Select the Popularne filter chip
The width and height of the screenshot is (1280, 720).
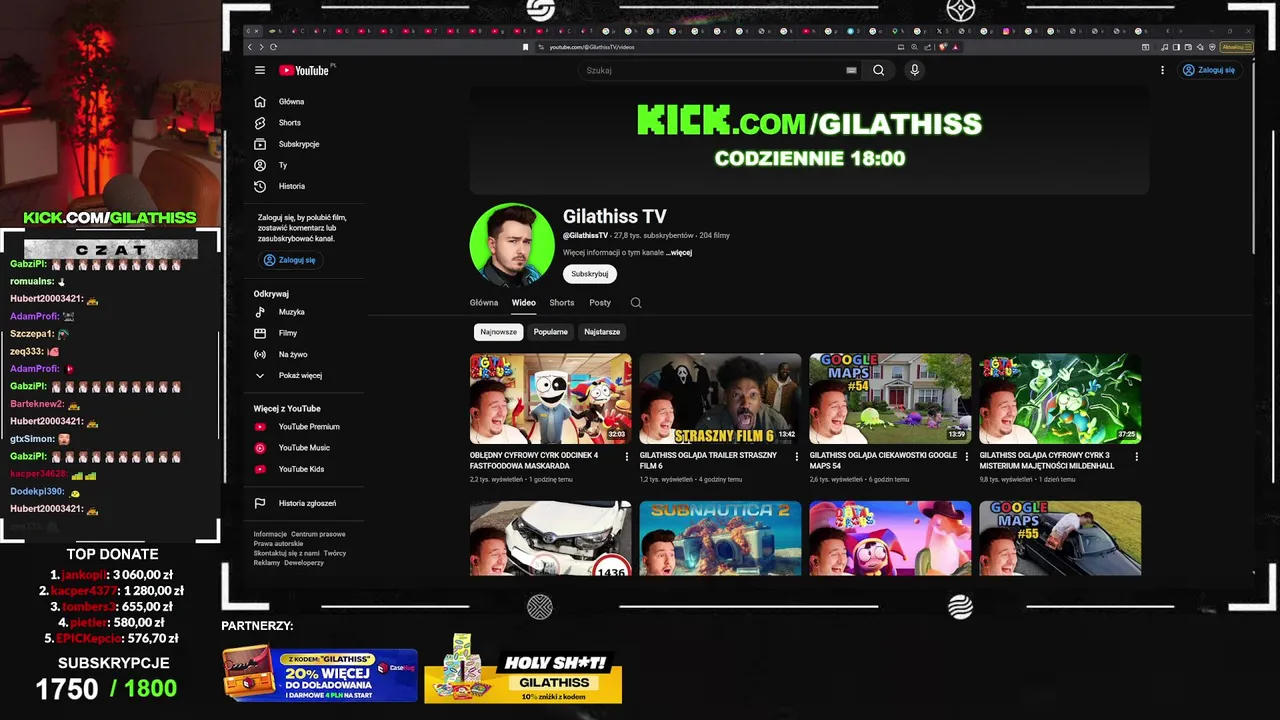pyautogui.click(x=551, y=332)
